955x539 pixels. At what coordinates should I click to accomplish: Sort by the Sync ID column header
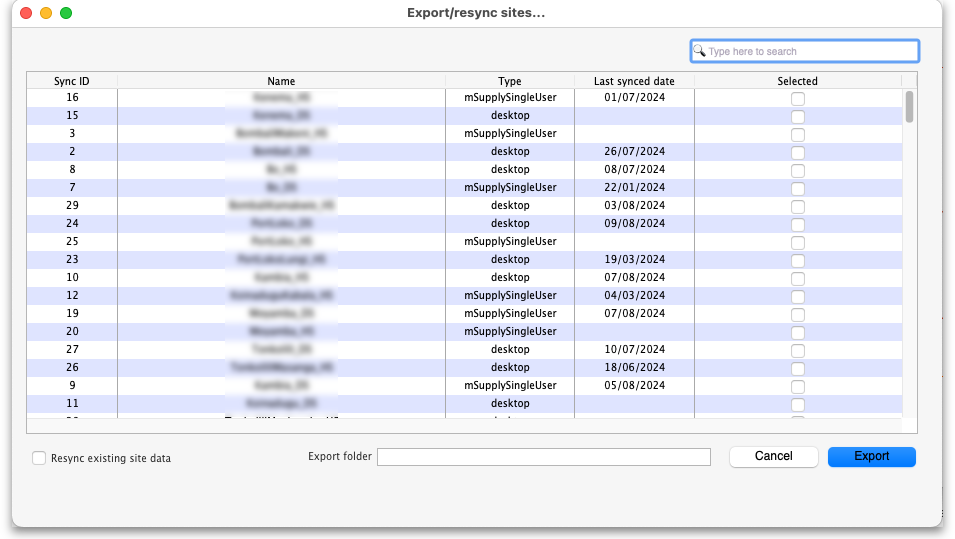pos(72,81)
